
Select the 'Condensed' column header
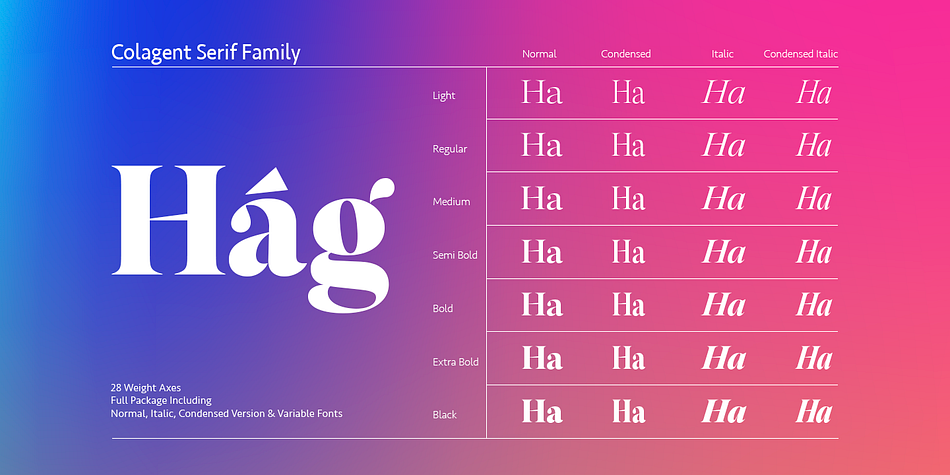[x=626, y=54]
